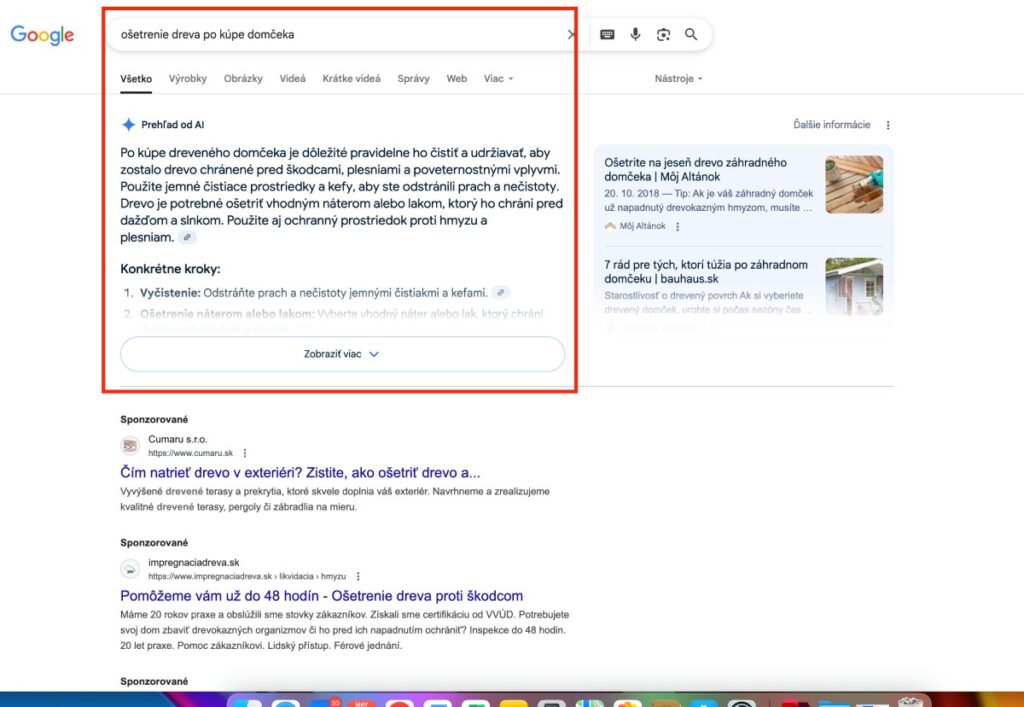Image resolution: width=1024 pixels, height=707 pixels.
Task: Switch to the Výrobky tab
Action: pos(187,78)
